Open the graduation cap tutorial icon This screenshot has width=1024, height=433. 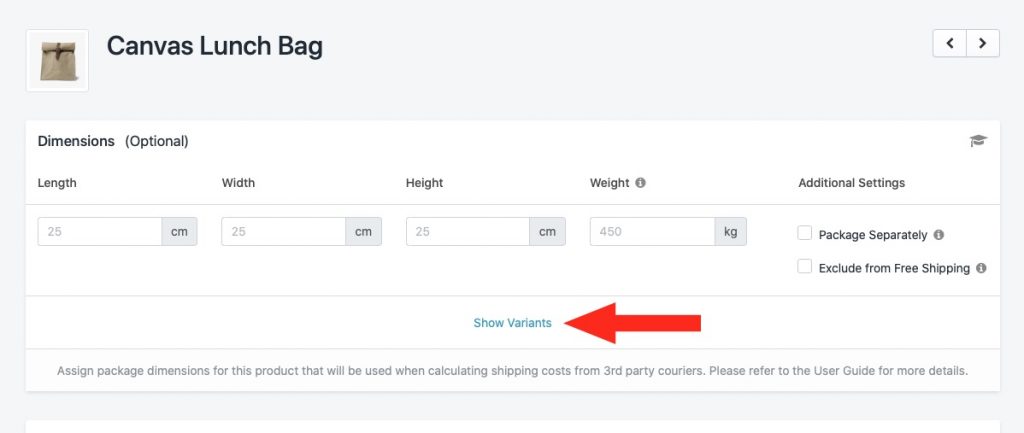(978, 140)
